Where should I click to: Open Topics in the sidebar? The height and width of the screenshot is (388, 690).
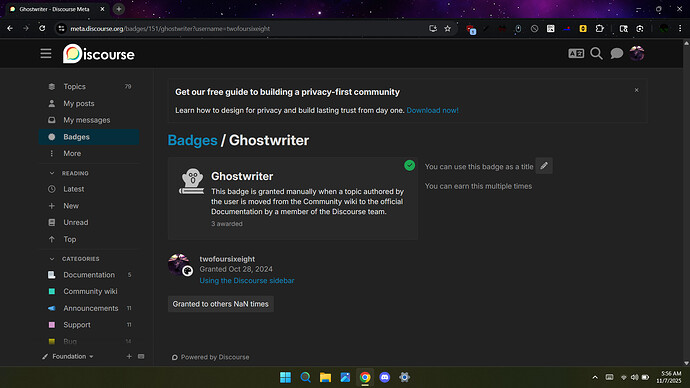pyautogui.click(x=89, y=87)
